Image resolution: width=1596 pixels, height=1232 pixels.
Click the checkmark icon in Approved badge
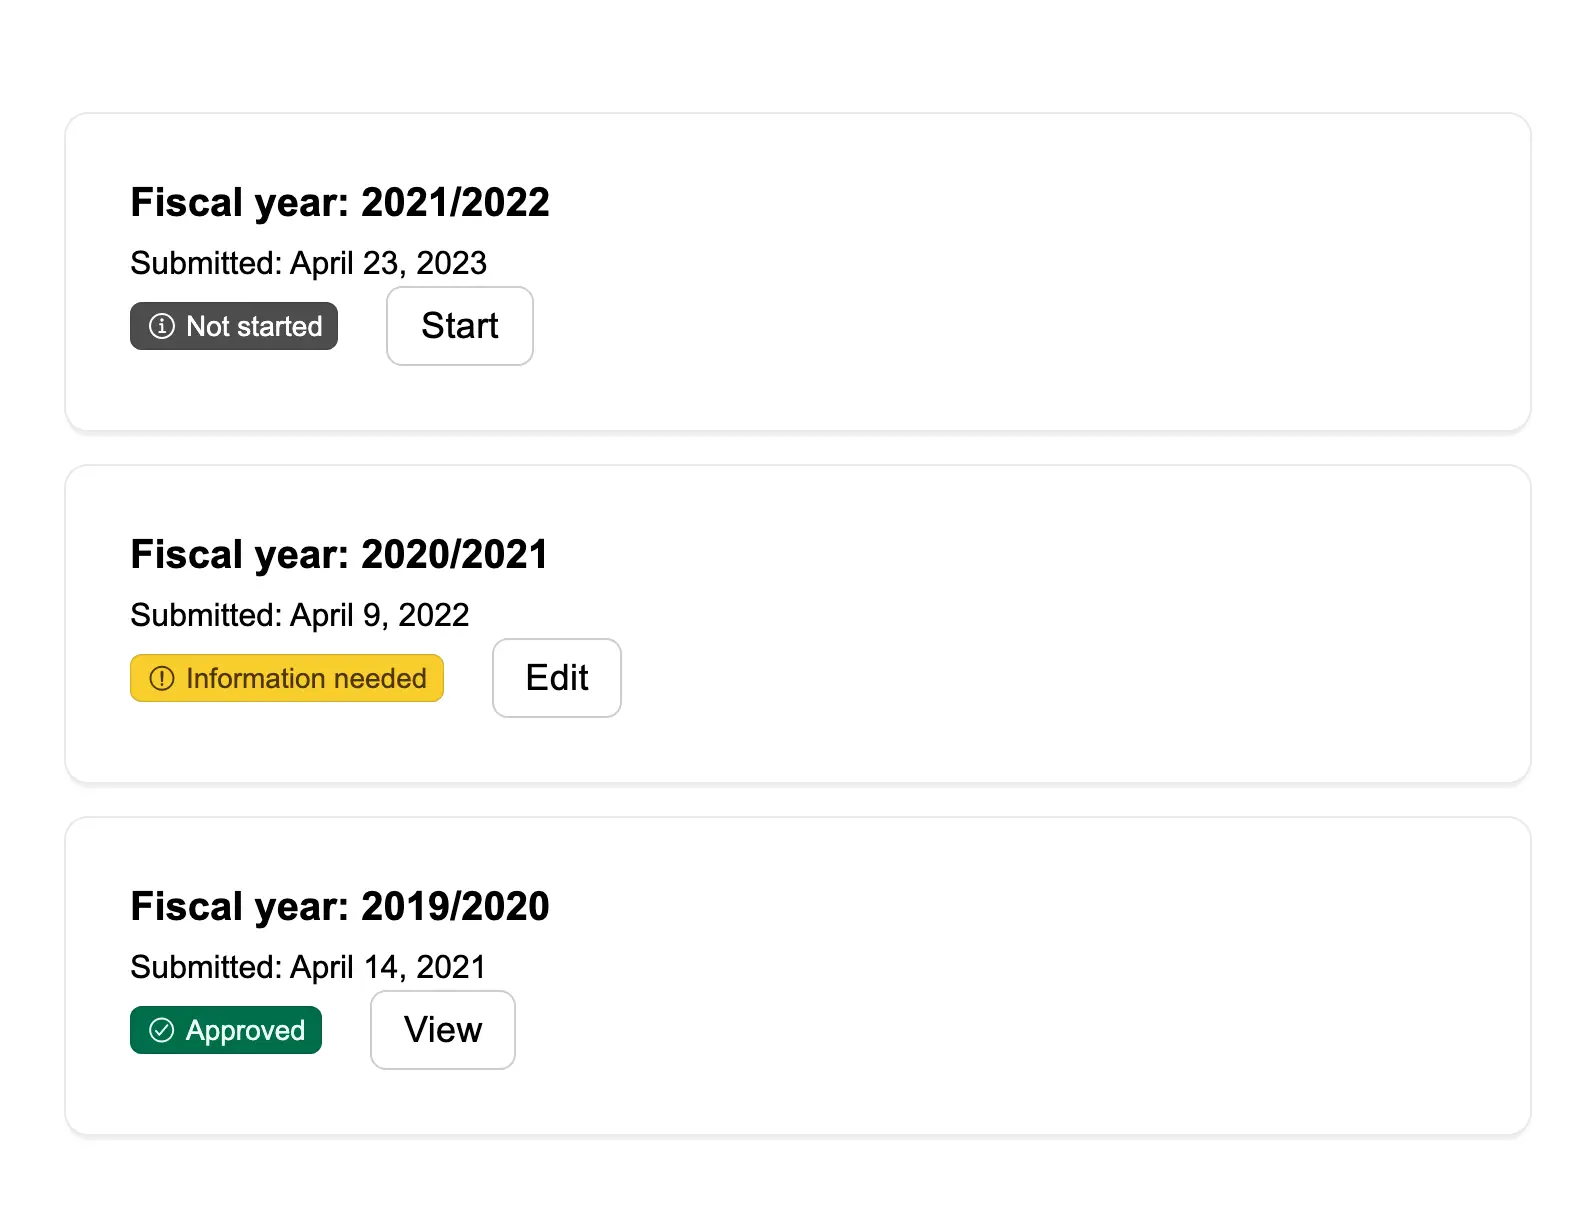coord(161,1030)
